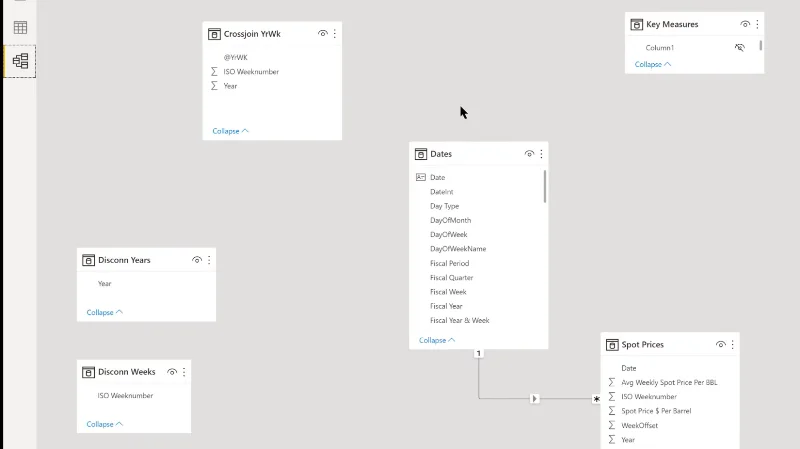
Task: Click the Spot Prices table icon
Action: (x=612, y=345)
